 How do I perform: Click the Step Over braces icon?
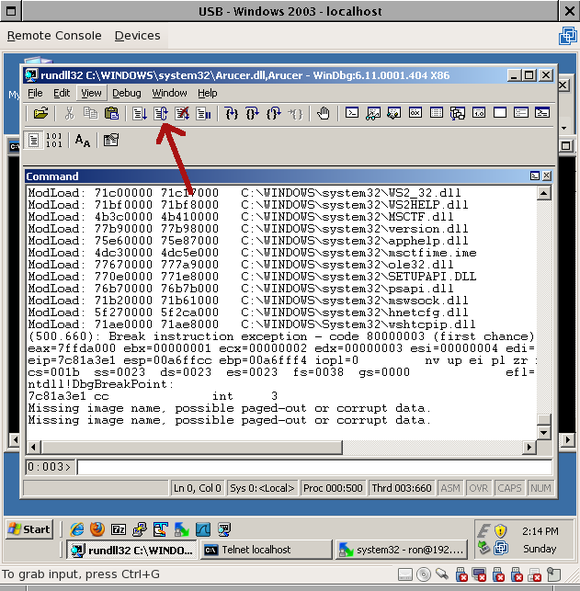[252, 113]
